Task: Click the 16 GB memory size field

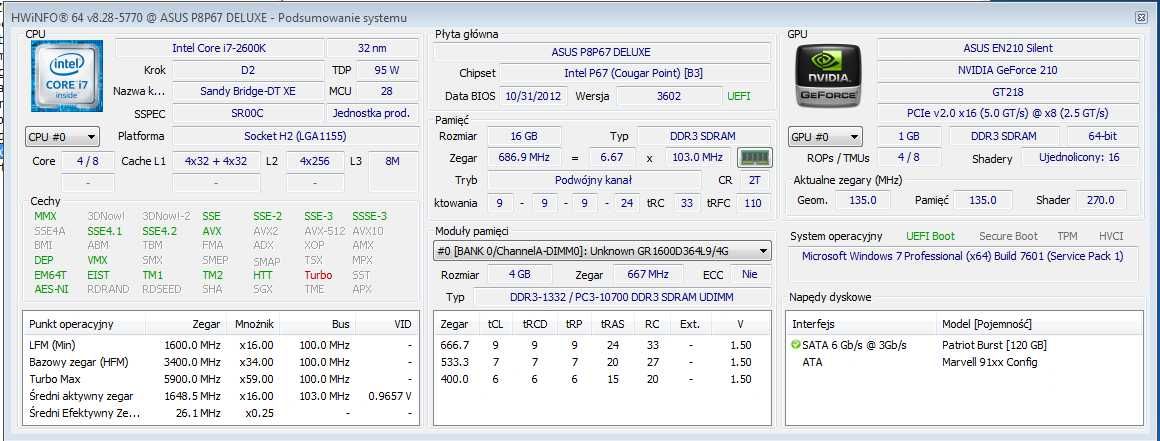Action: click(523, 136)
